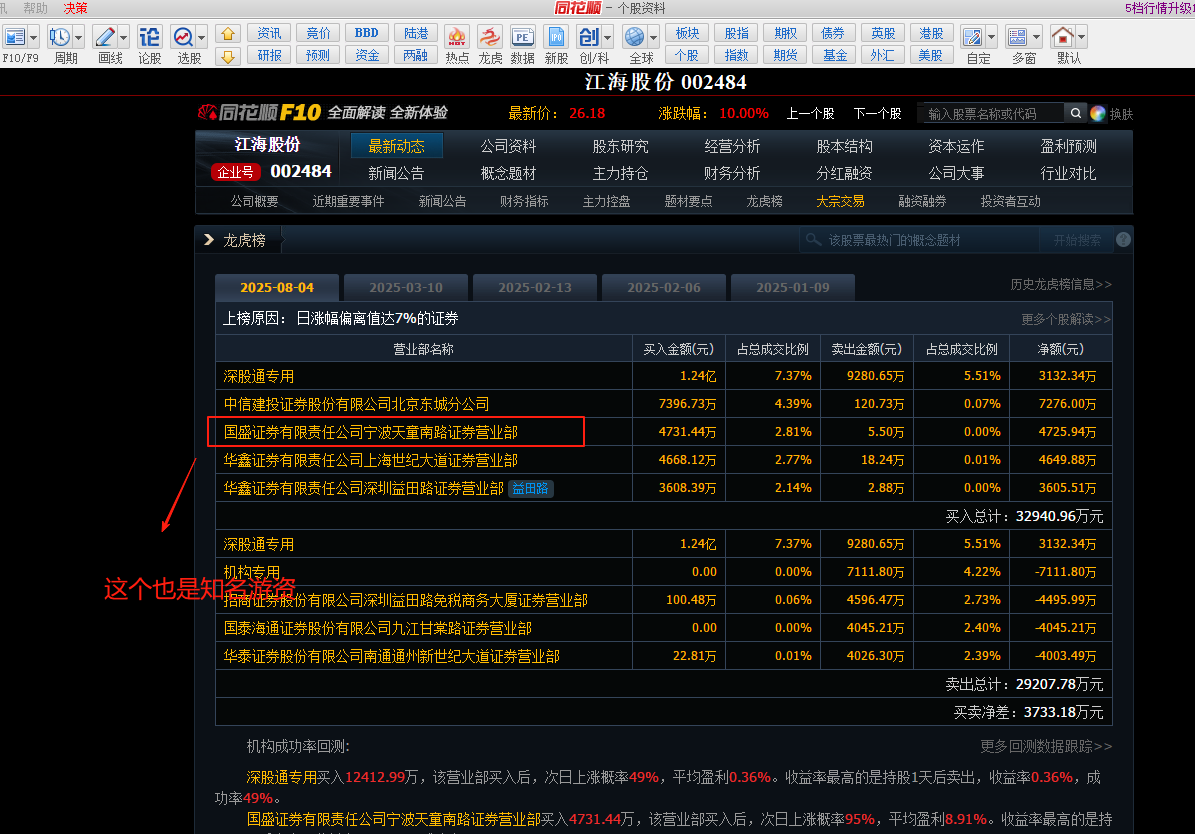
Task: Open 历史龙虎榜信息 link
Action: (x=1061, y=284)
